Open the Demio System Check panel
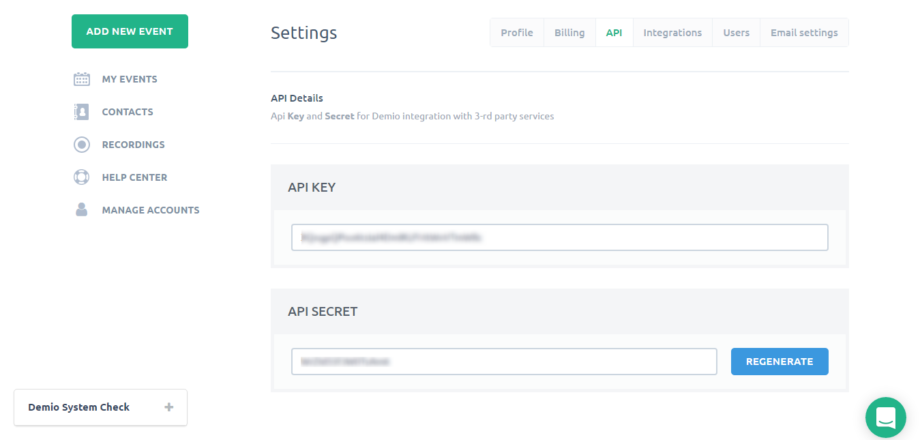This screenshot has height=440, width=920. [79, 407]
